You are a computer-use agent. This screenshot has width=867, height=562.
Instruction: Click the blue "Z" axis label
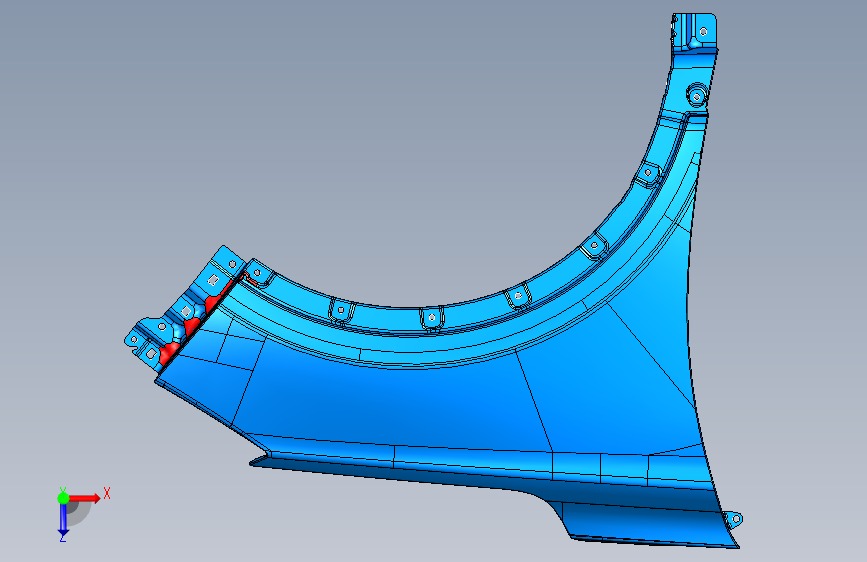tap(62, 538)
